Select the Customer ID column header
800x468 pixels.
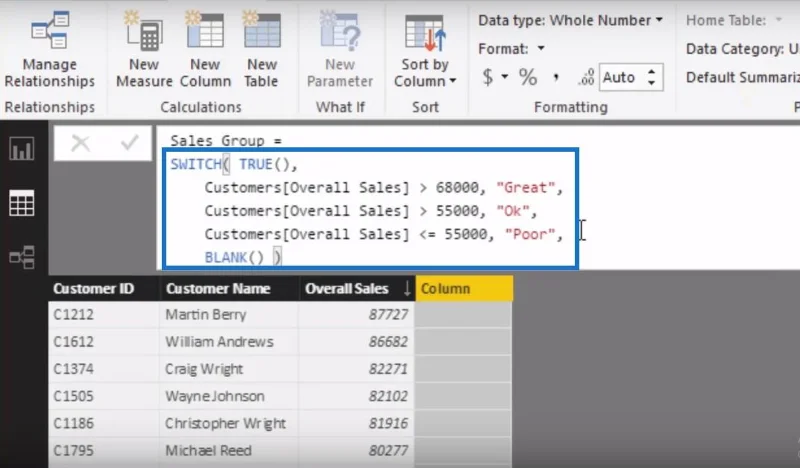pos(104,288)
